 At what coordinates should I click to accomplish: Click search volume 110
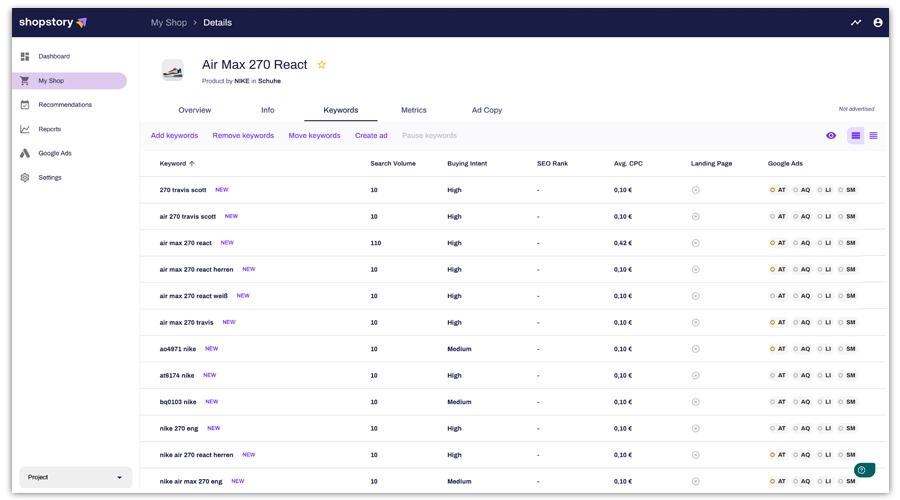(375, 243)
